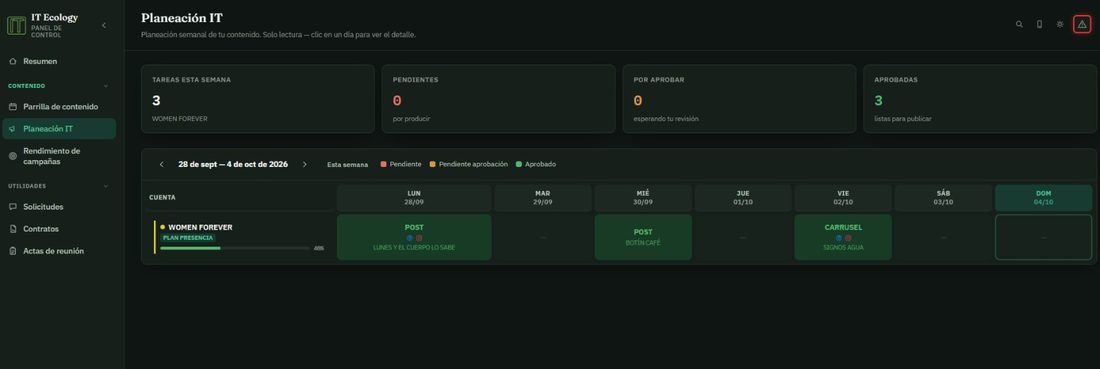Jump to current week via Esta semana
Image resolution: width=1100 pixels, height=369 pixels.
[347, 164]
